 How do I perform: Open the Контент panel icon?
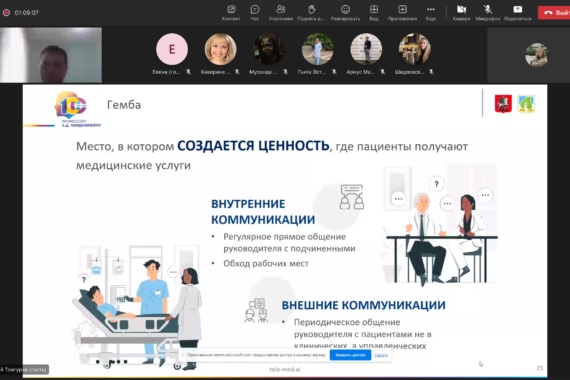click(231, 9)
